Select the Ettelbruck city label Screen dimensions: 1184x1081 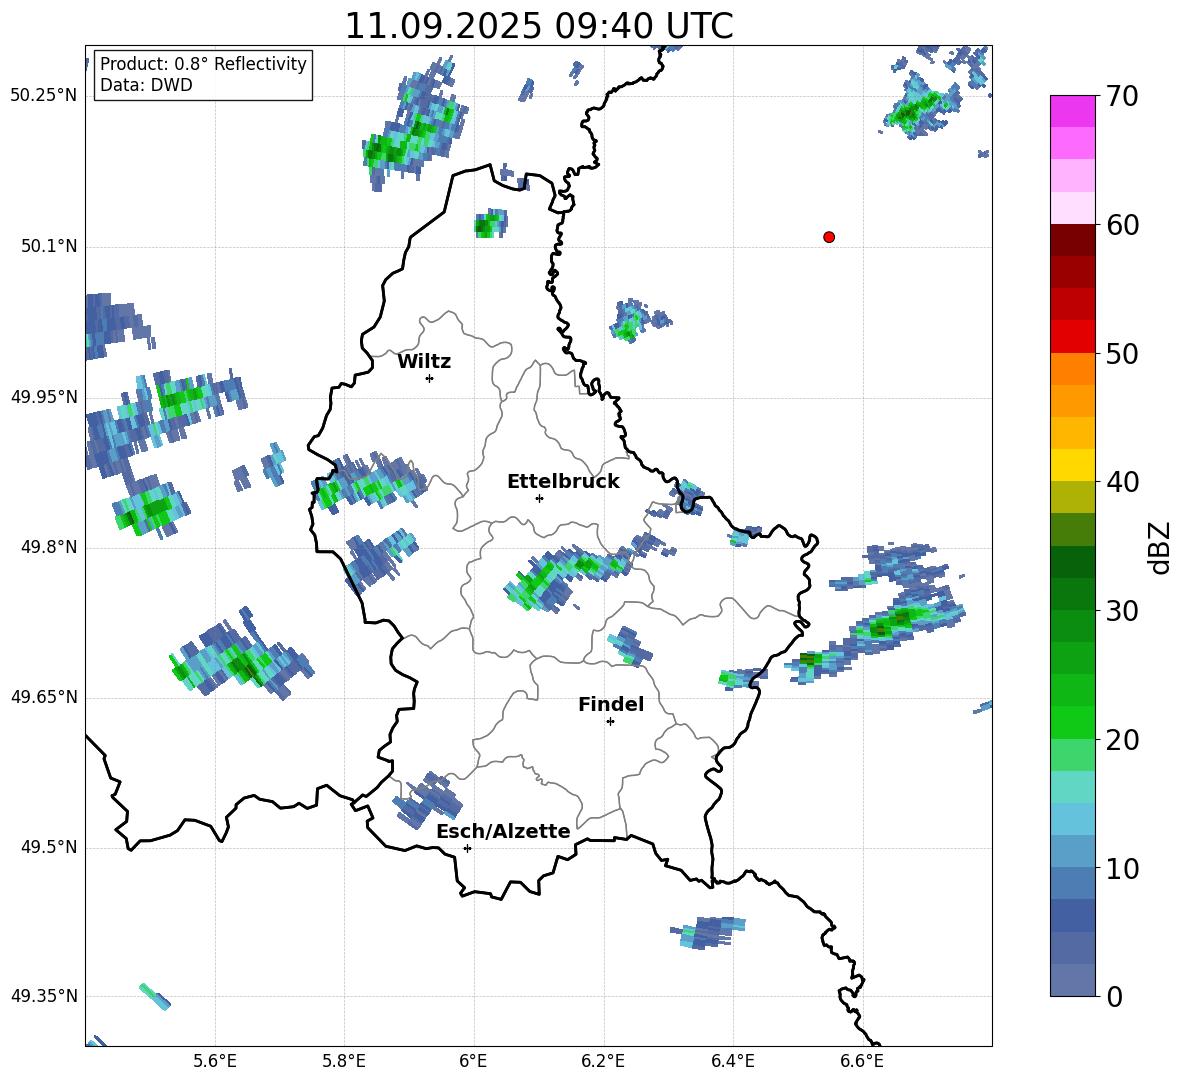point(563,482)
